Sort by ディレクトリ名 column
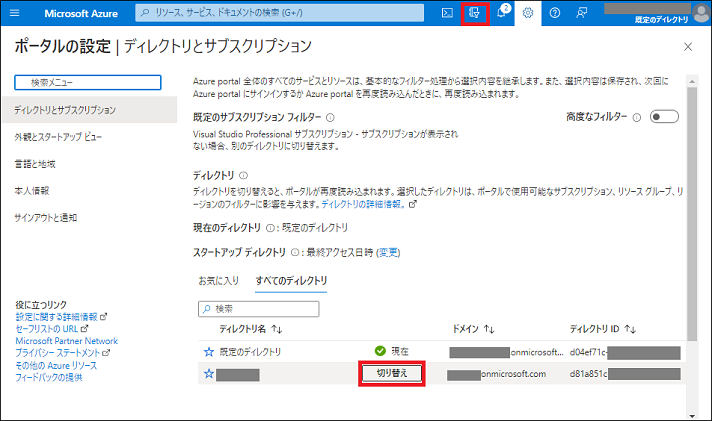 tap(253, 328)
